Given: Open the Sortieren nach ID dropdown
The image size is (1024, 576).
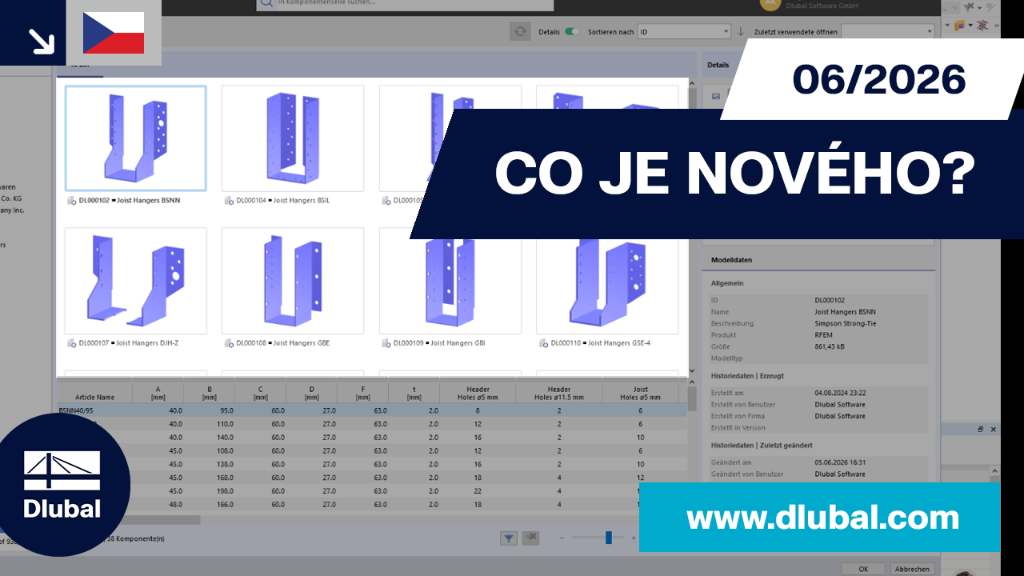Looking at the screenshot, I should tap(684, 31).
